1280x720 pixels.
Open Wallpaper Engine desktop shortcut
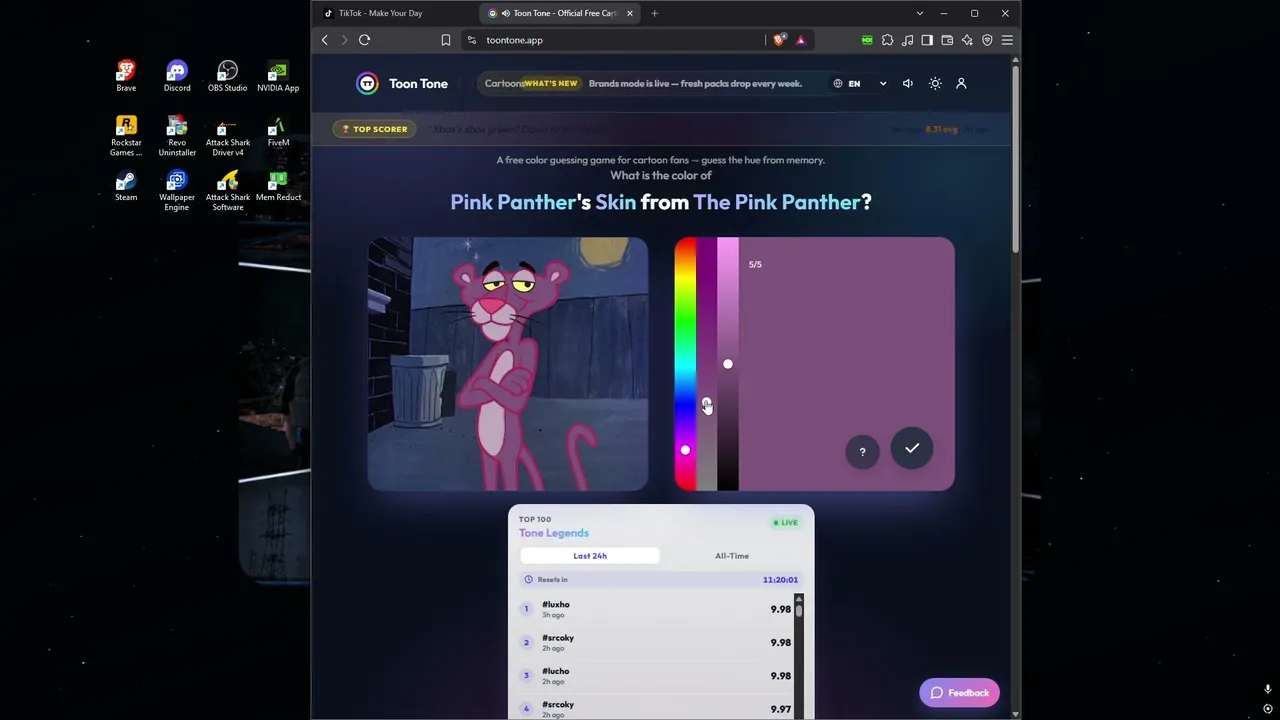point(177,191)
